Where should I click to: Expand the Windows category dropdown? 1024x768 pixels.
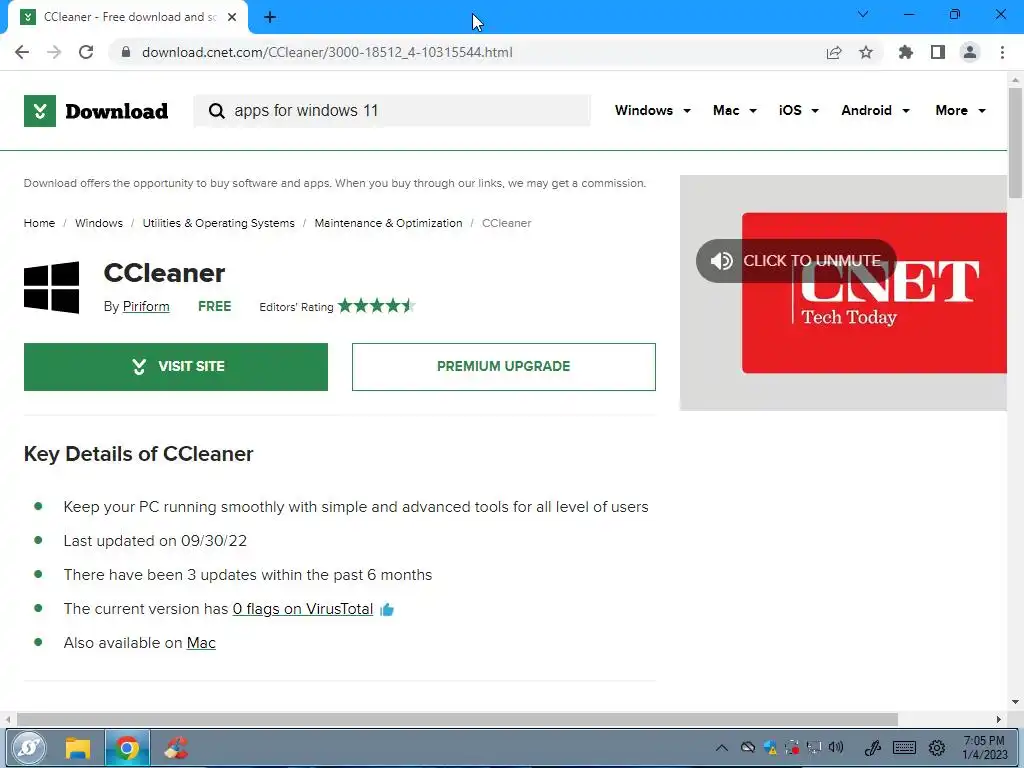(652, 110)
